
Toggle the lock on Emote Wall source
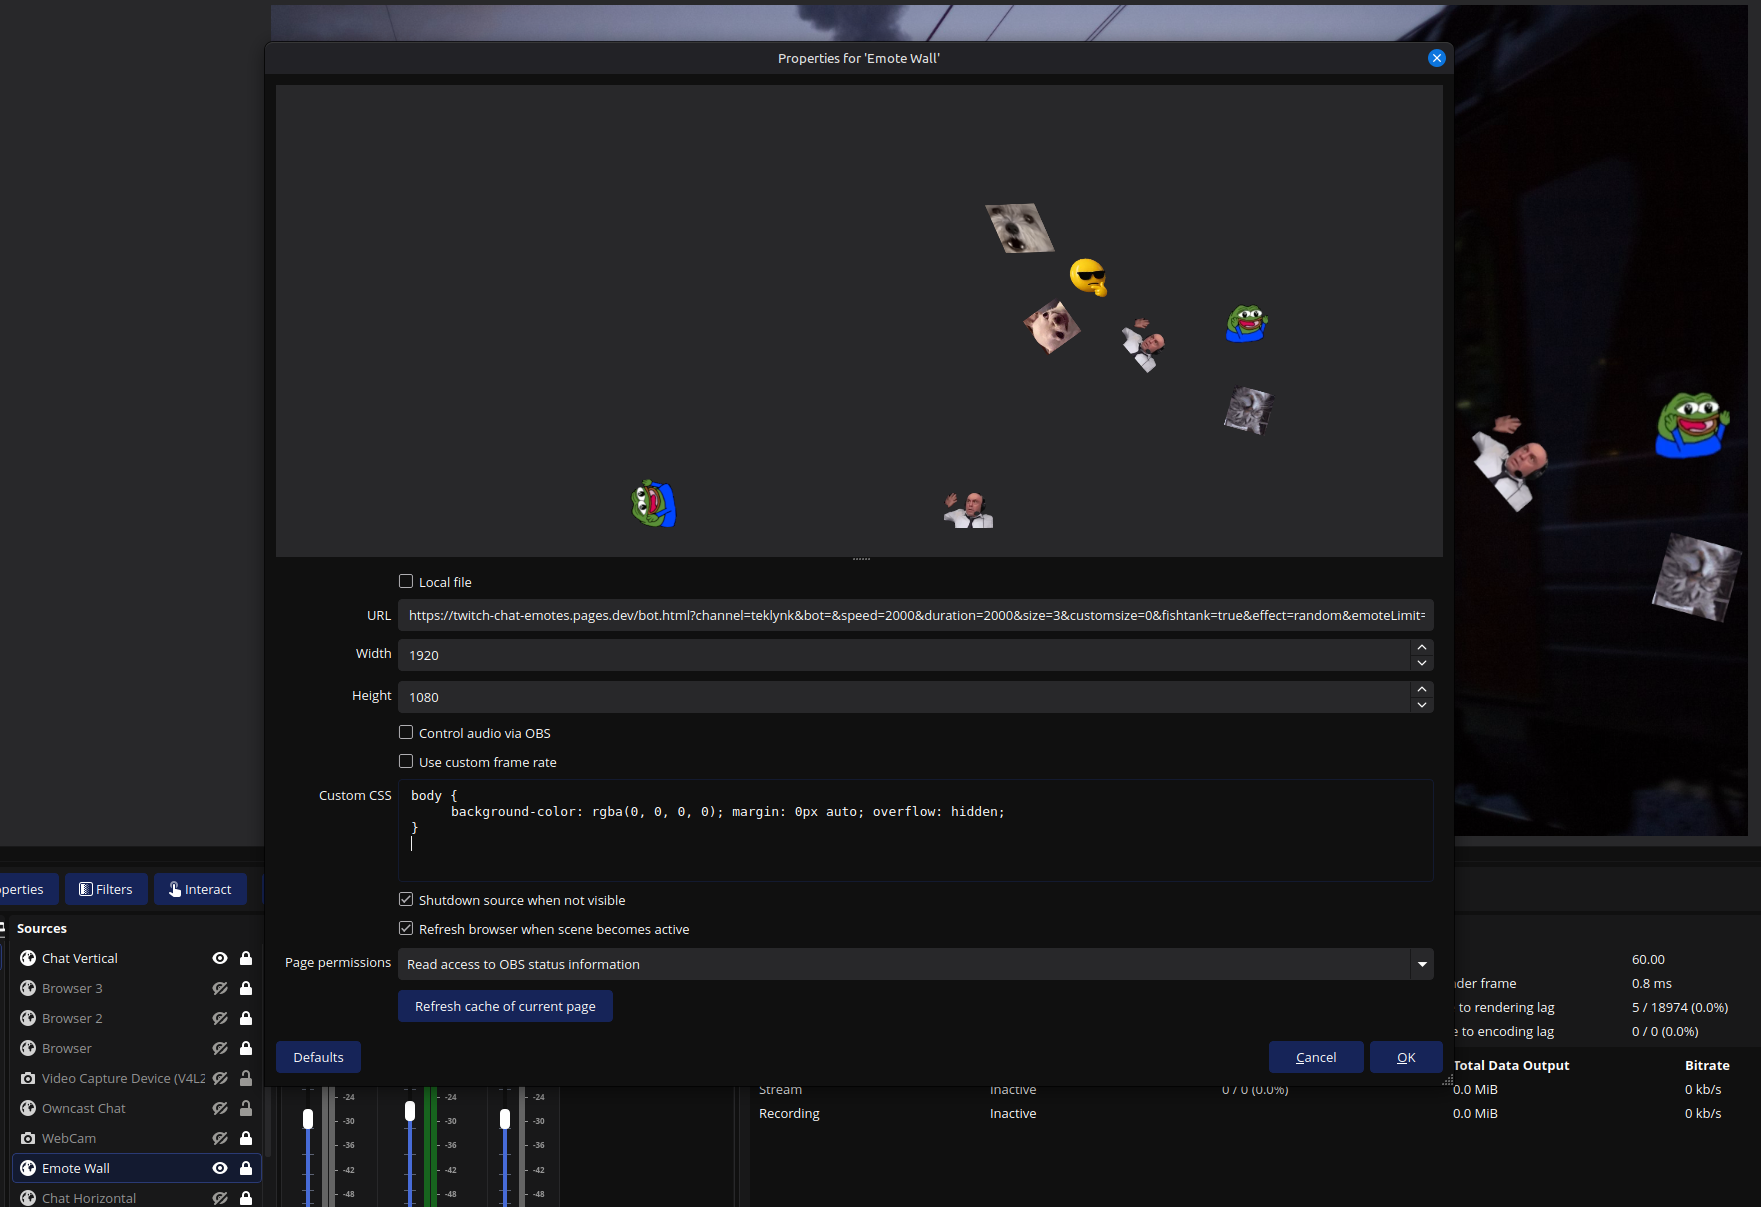tap(246, 1168)
